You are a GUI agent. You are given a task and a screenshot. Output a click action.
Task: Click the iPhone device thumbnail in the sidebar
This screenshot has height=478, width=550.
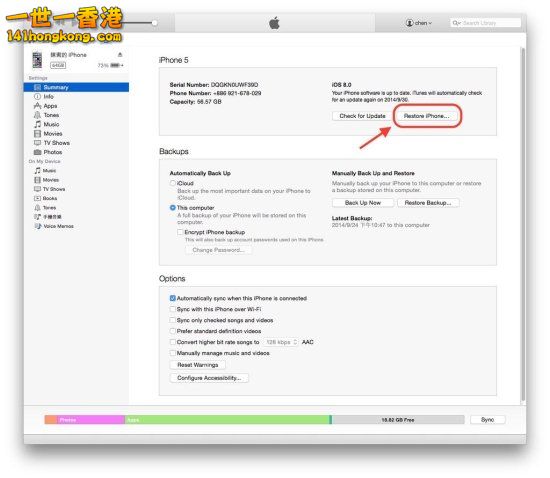coord(37,60)
